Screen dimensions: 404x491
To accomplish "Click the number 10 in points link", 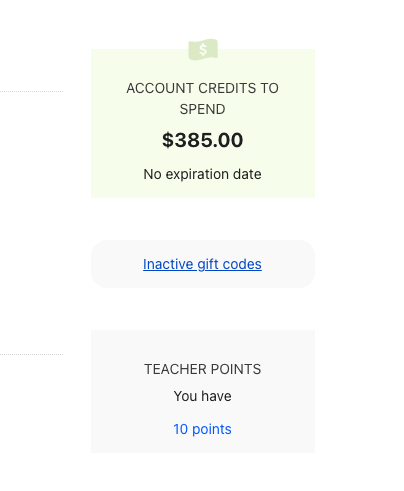I will point(181,429).
